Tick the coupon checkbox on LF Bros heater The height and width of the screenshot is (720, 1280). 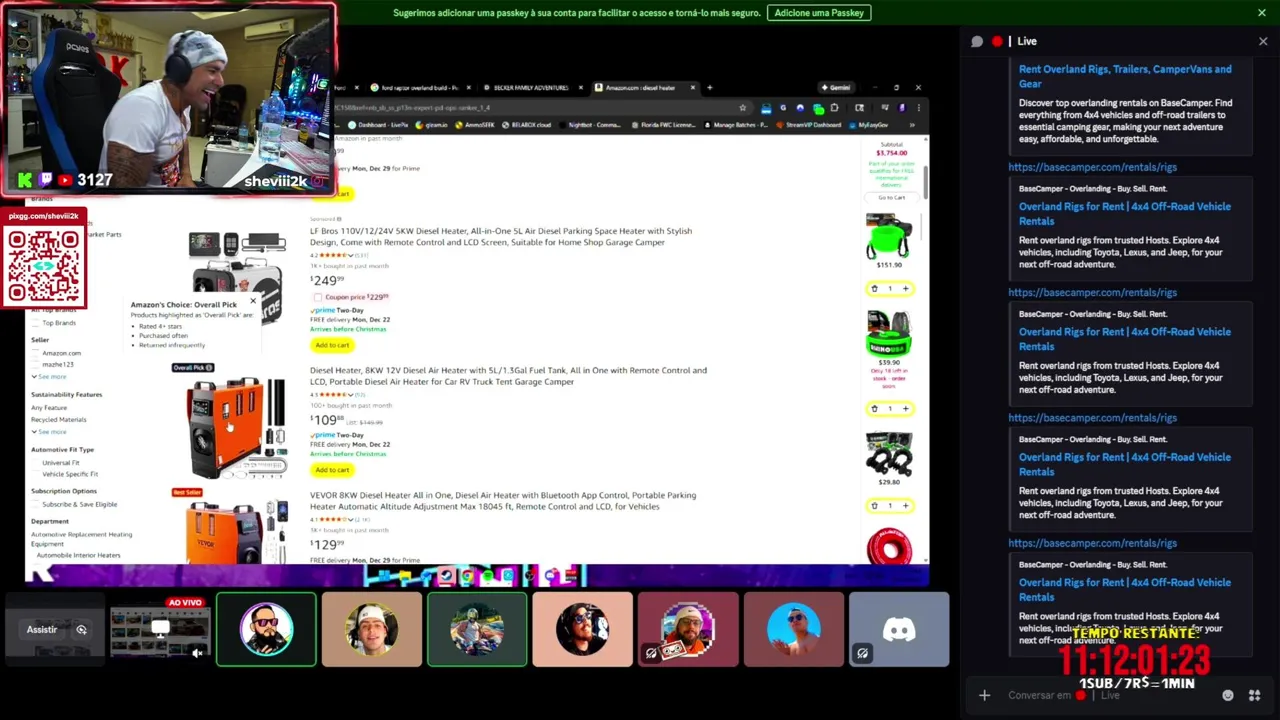pyautogui.click(x=318, y=298)
